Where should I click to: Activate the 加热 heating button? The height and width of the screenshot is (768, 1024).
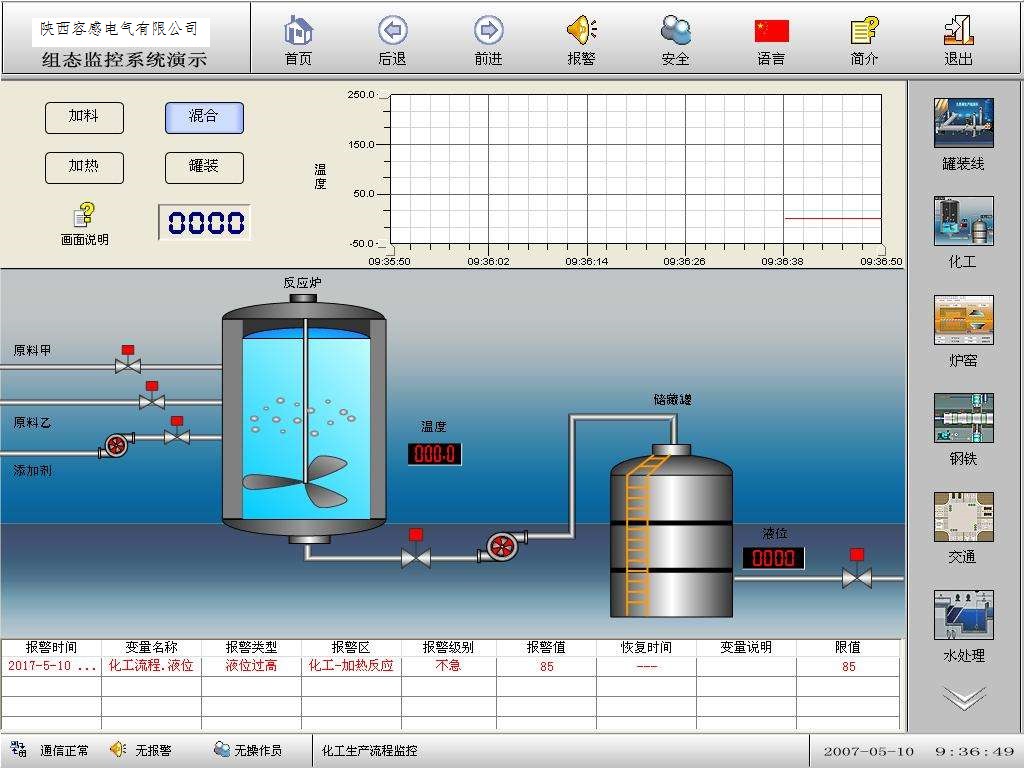point(84,168)
